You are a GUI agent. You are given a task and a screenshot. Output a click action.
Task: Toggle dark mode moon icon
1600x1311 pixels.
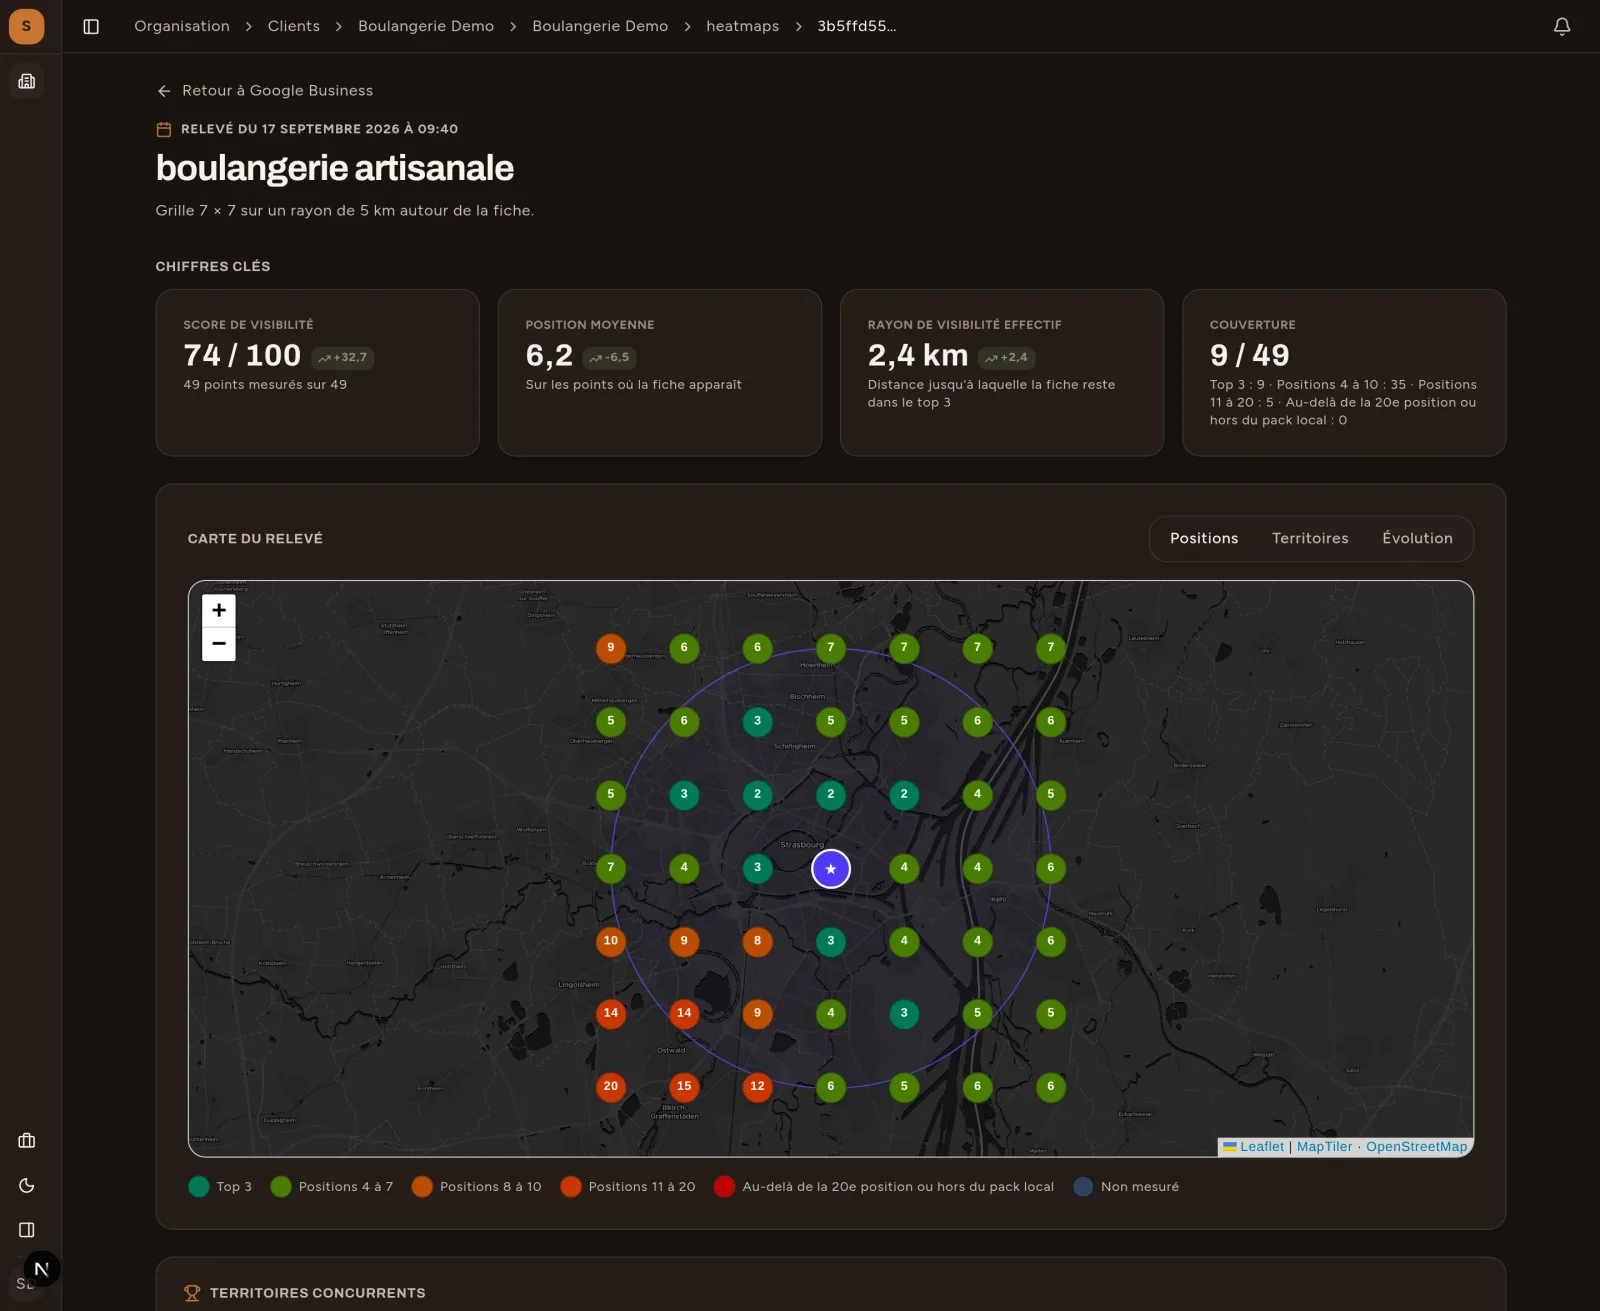point(27,1185)
